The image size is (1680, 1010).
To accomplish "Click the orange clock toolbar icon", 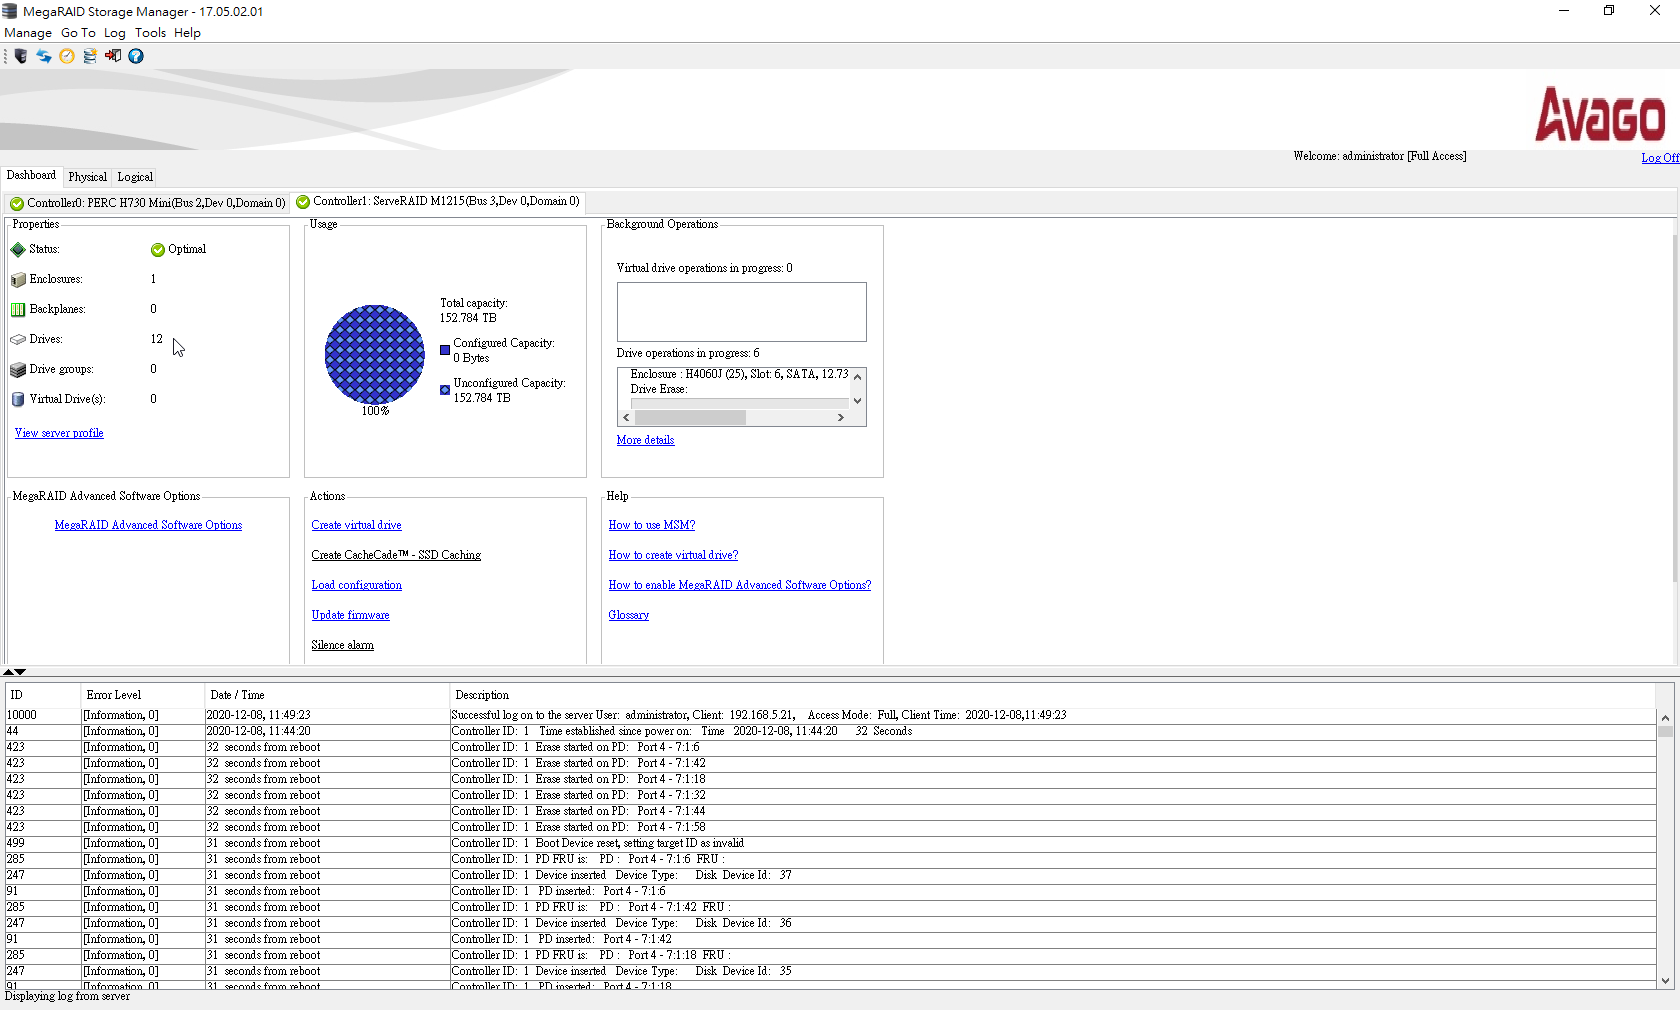I will tap(67, 56).
